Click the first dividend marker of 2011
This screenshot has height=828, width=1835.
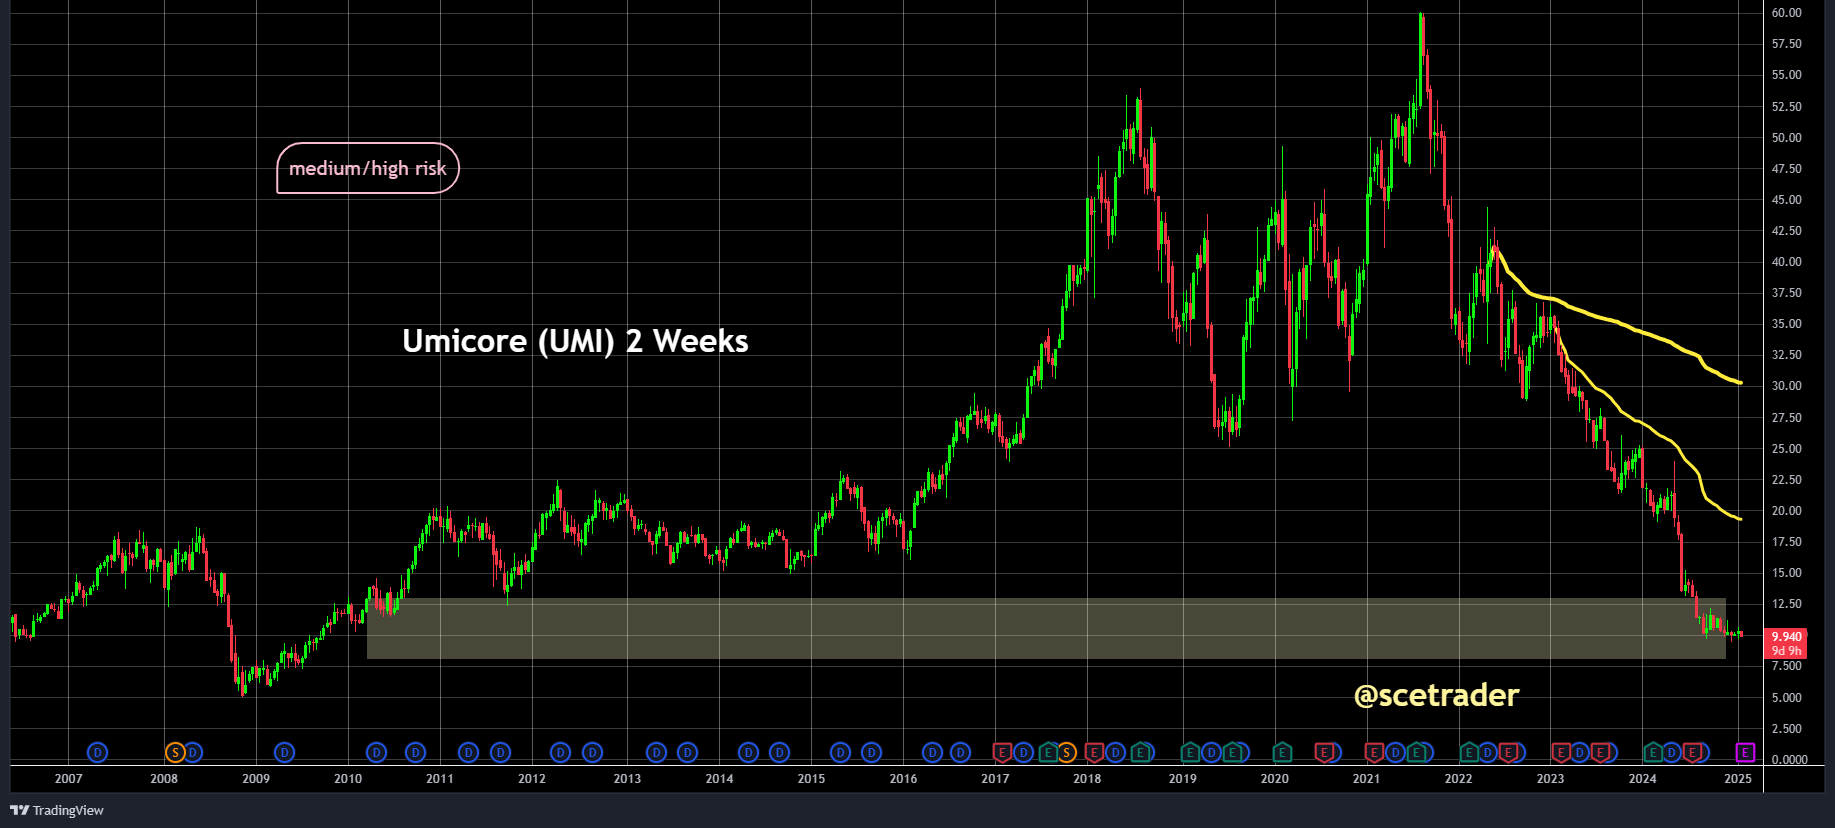point(468,752)
